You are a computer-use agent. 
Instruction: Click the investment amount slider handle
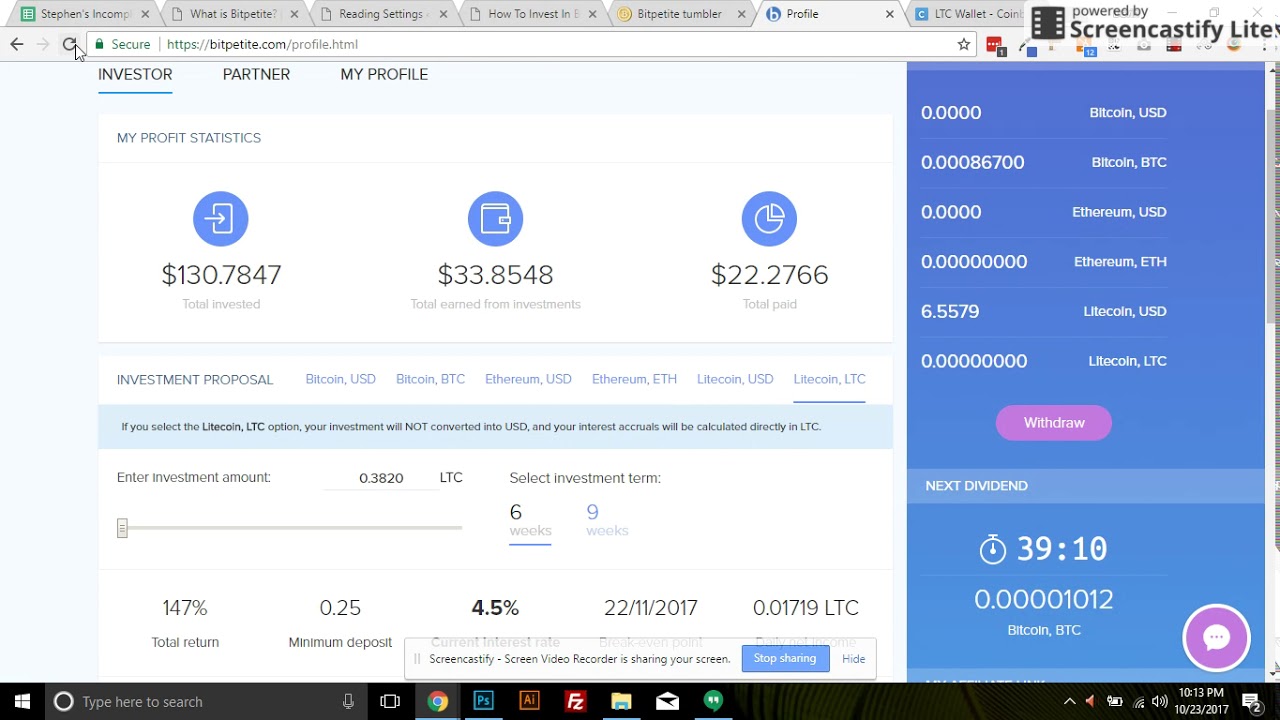click(122, 528)
